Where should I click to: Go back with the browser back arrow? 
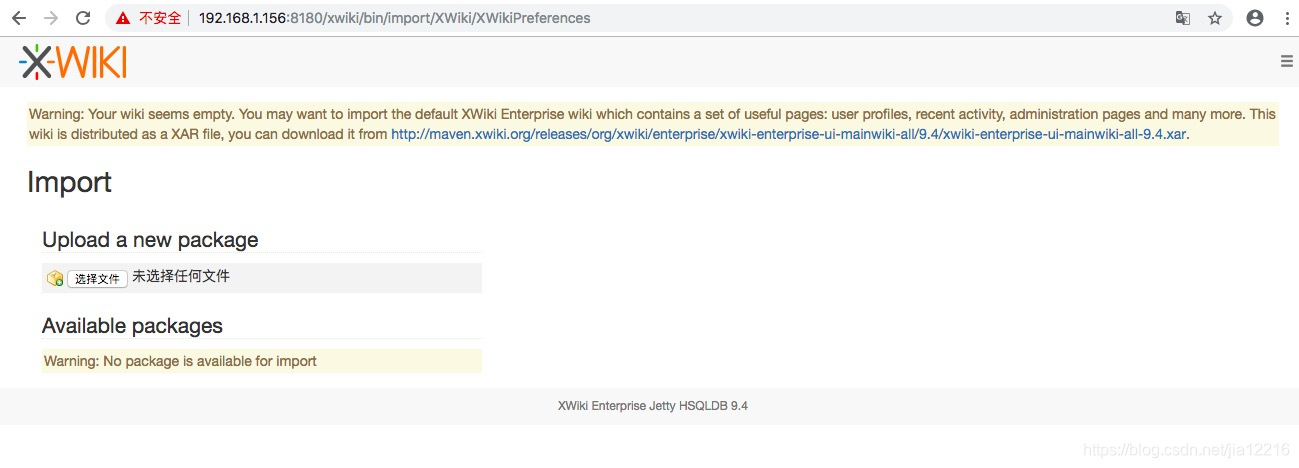[x=19, y=18]
